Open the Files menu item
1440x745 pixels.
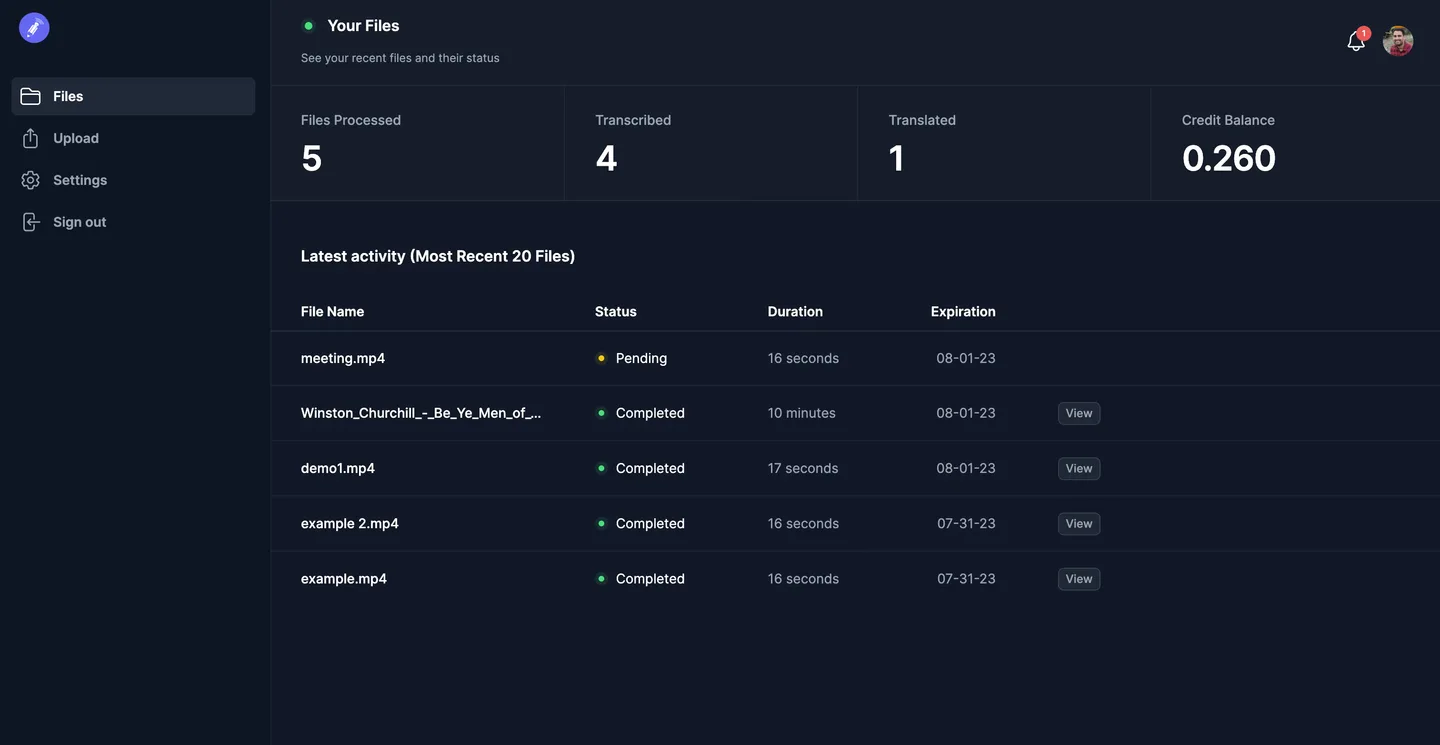[x=133, y=96]
